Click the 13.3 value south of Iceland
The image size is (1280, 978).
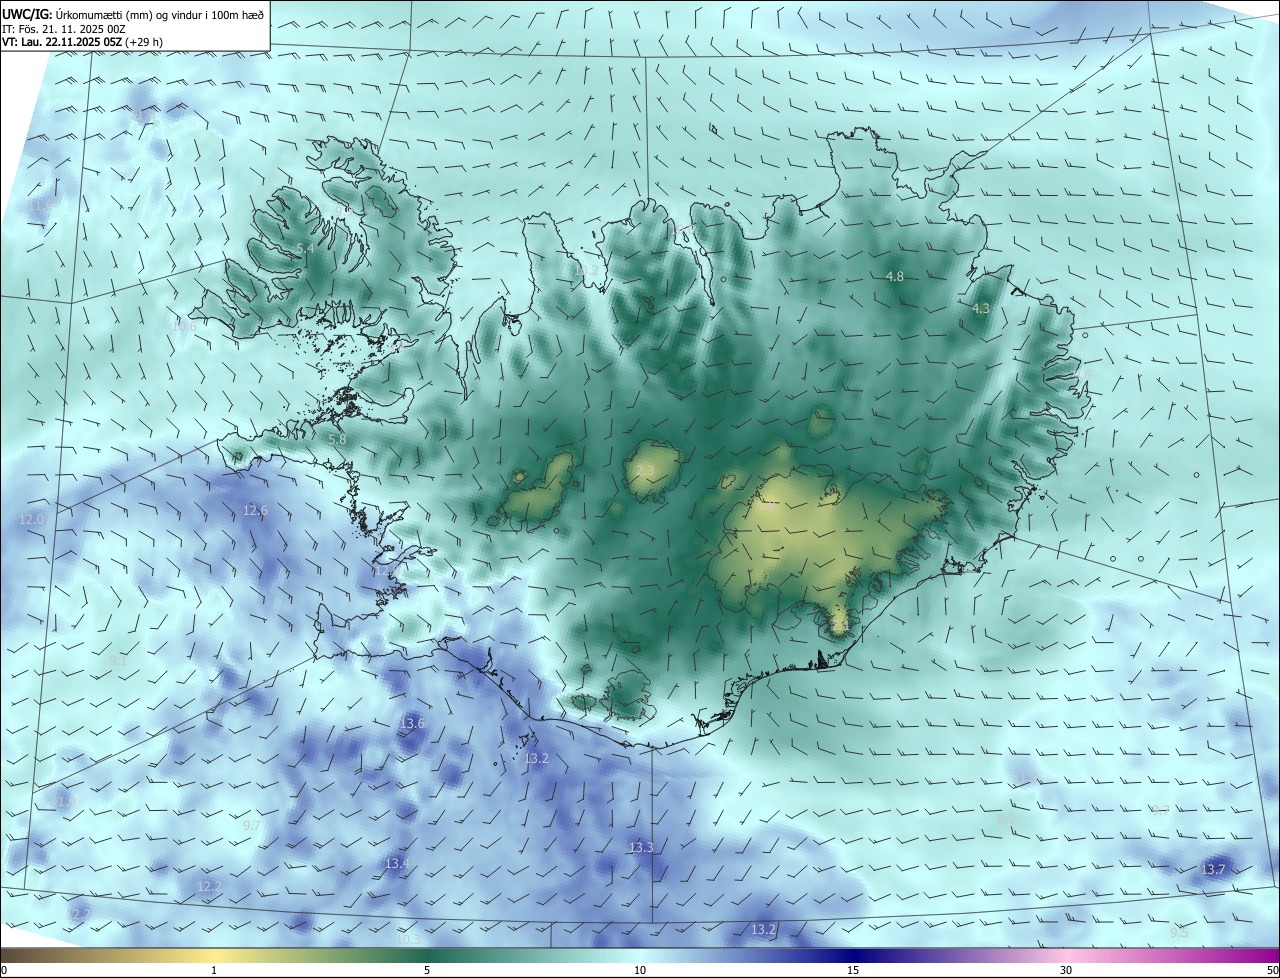641,847
